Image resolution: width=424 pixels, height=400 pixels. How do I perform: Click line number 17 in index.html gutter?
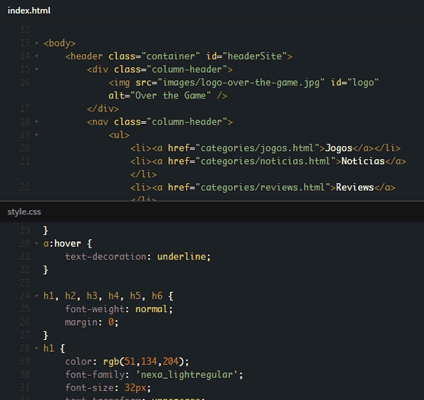[x=25, y=109]
